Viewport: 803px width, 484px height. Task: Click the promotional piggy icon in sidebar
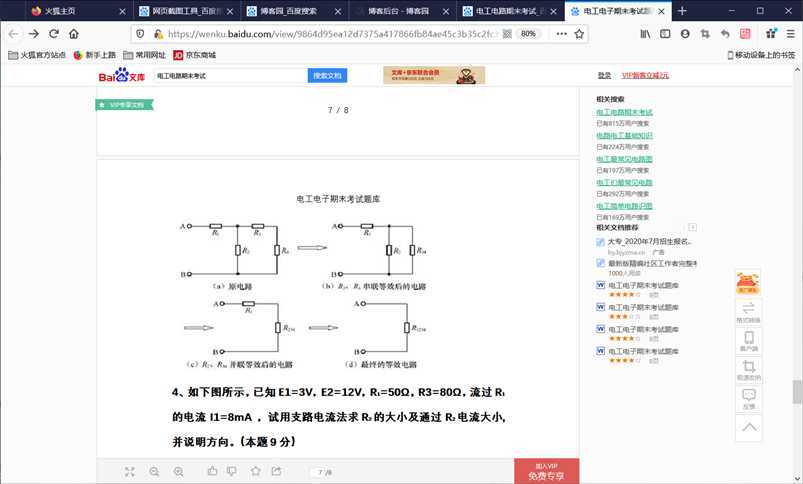748,283
